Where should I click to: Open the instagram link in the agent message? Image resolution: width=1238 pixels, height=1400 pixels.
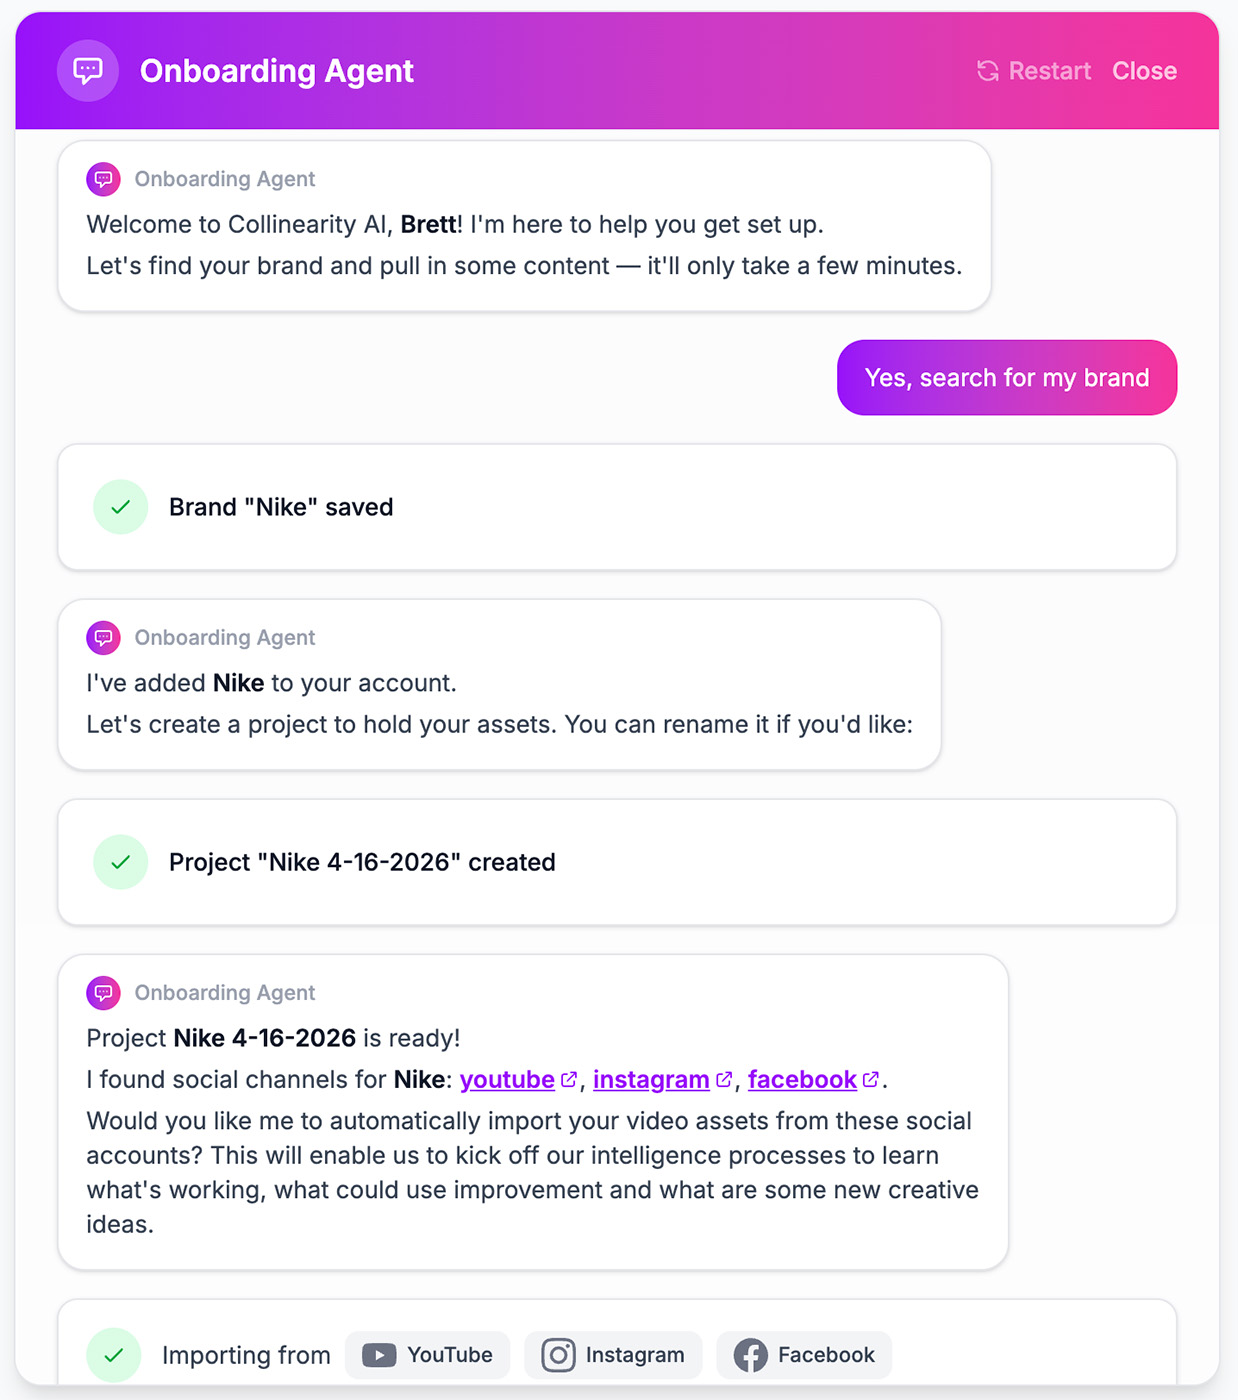(x=651, y=1079)
